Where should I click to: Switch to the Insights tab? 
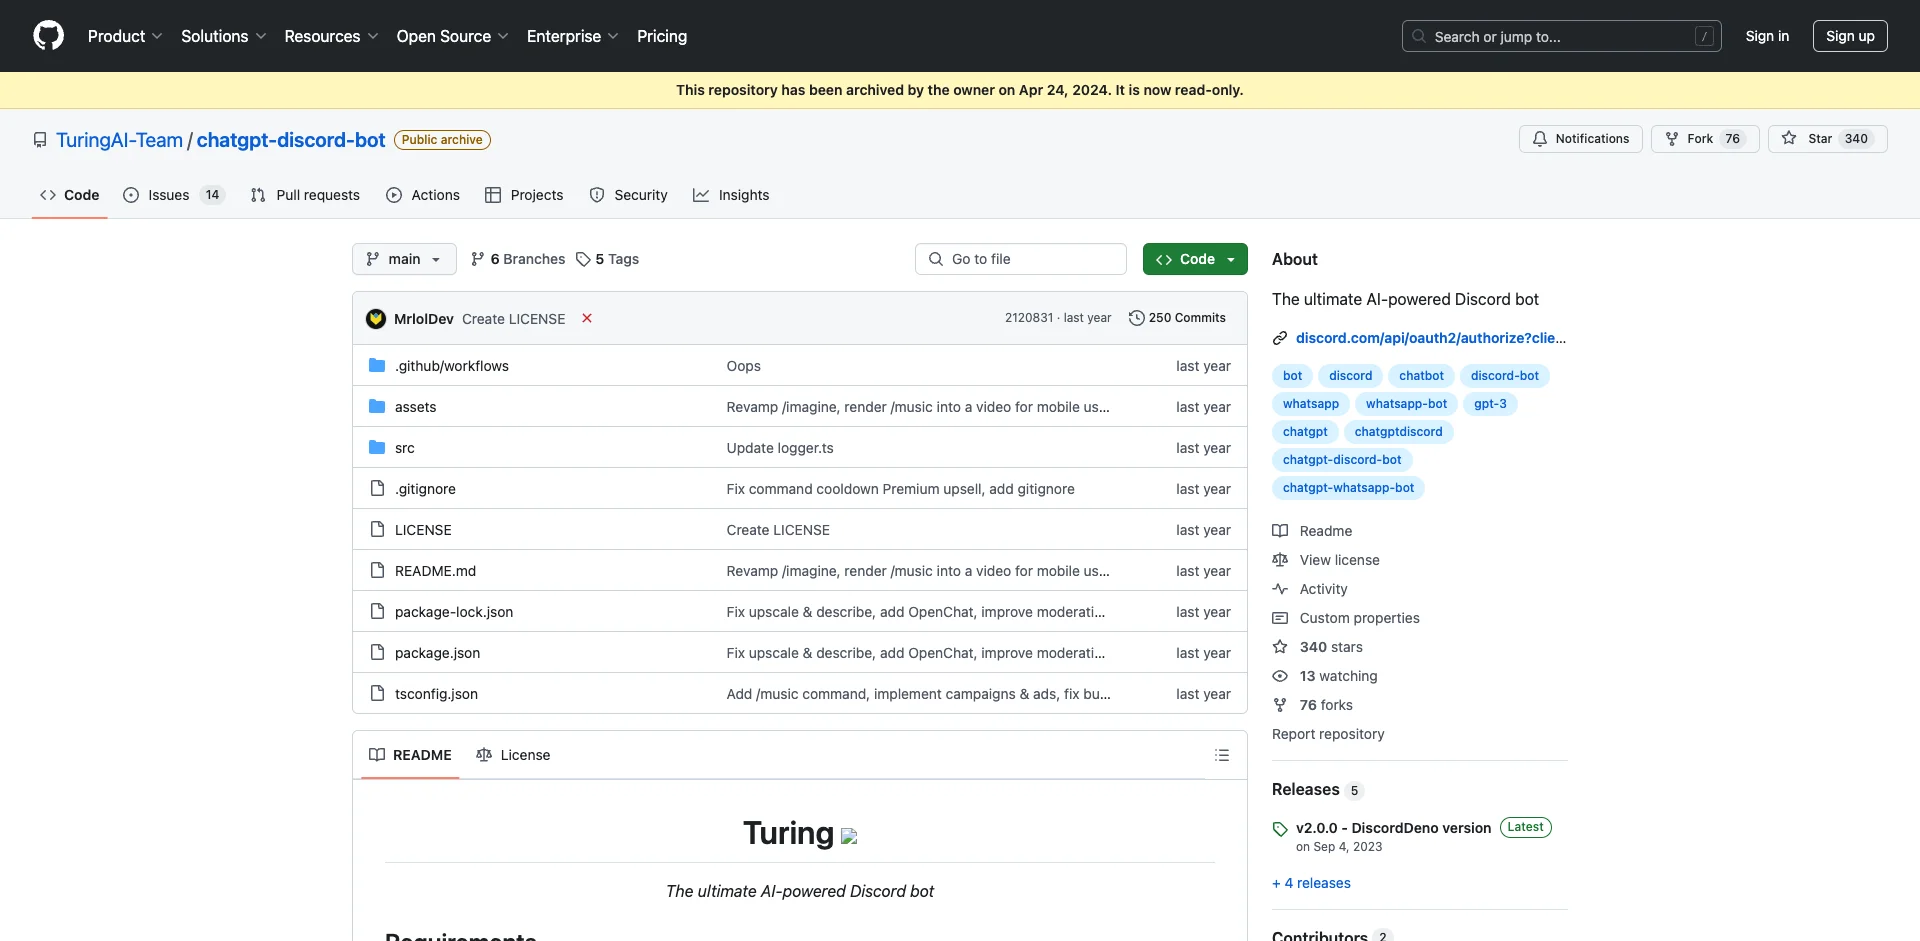coord(731,195)
